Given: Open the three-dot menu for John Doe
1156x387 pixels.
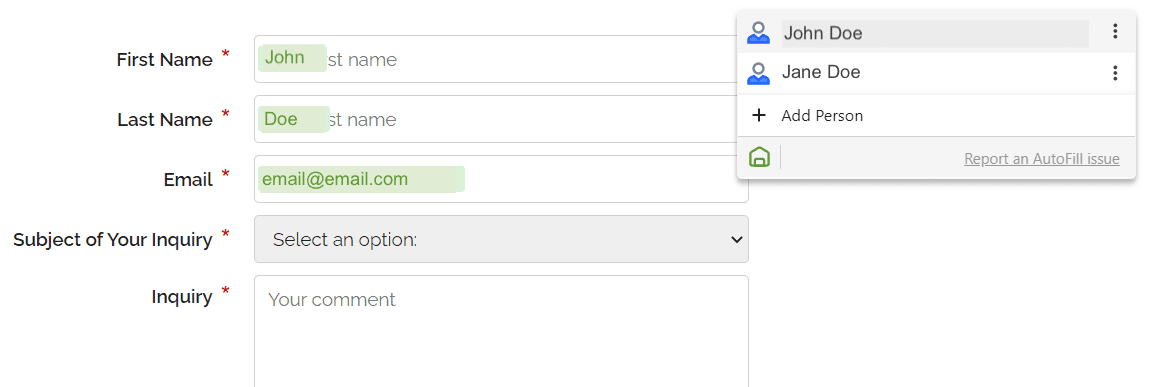Looking at the screenshot, I should point(1115,31).
